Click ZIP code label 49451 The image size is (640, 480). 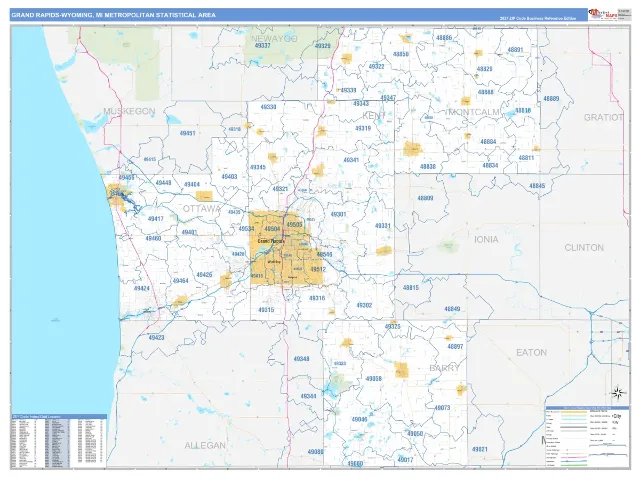187,133
